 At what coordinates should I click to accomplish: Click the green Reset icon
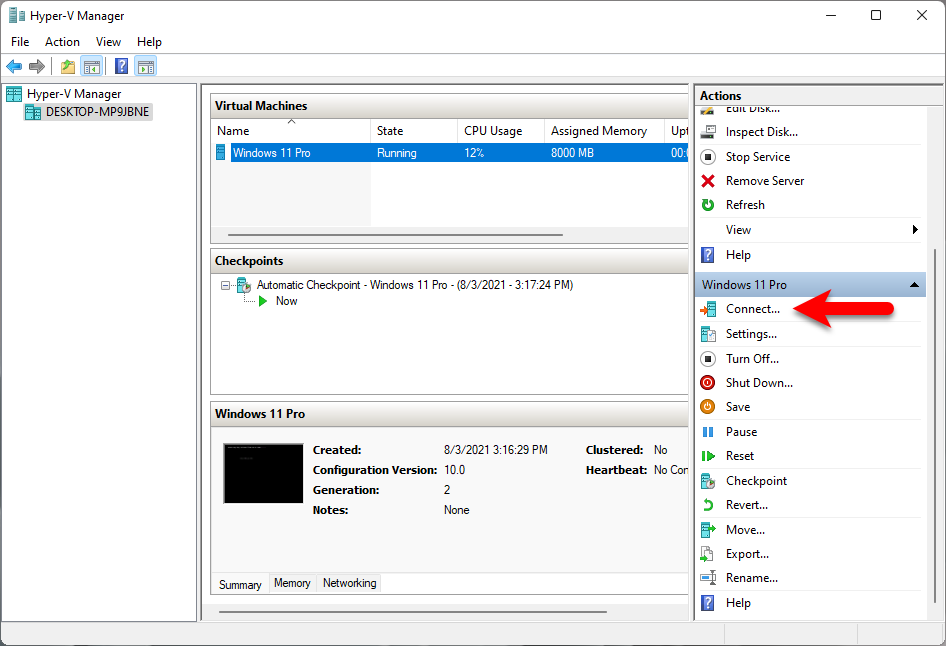tap(708, 456)
